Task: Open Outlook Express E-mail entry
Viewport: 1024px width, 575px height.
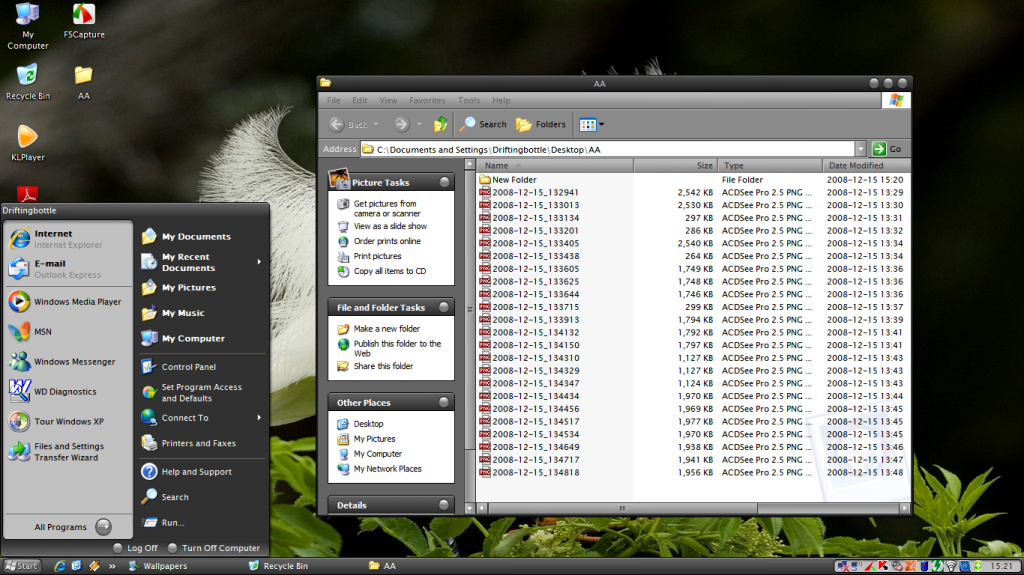Action: pos(68,269)
